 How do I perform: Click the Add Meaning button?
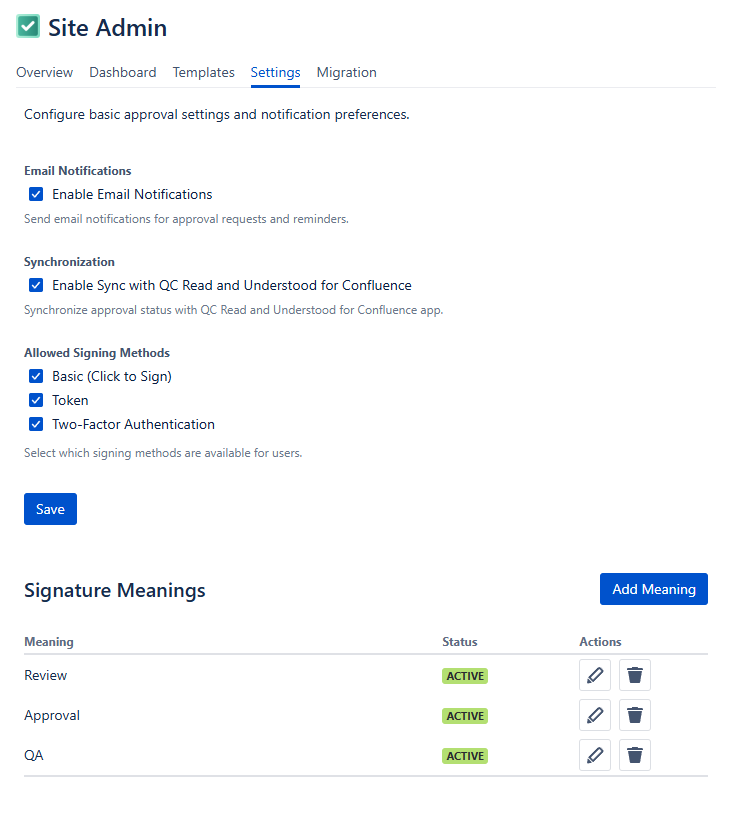(654, 589)
